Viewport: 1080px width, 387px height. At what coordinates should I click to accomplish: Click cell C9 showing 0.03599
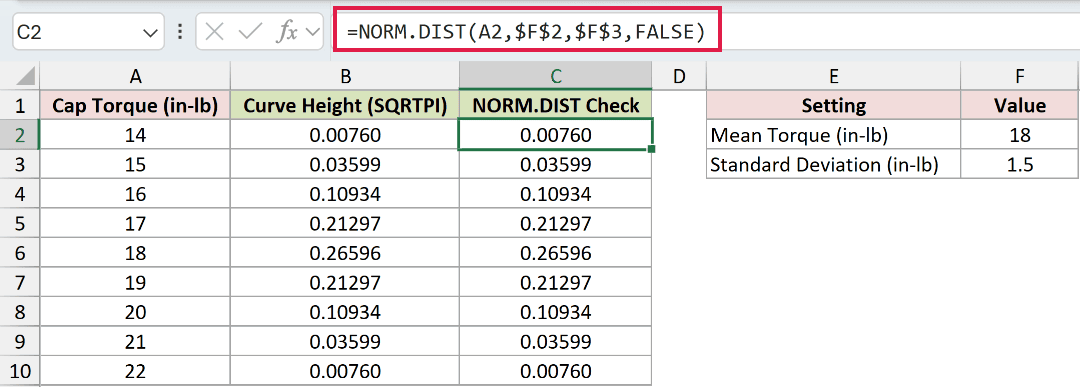coord(556,342)
